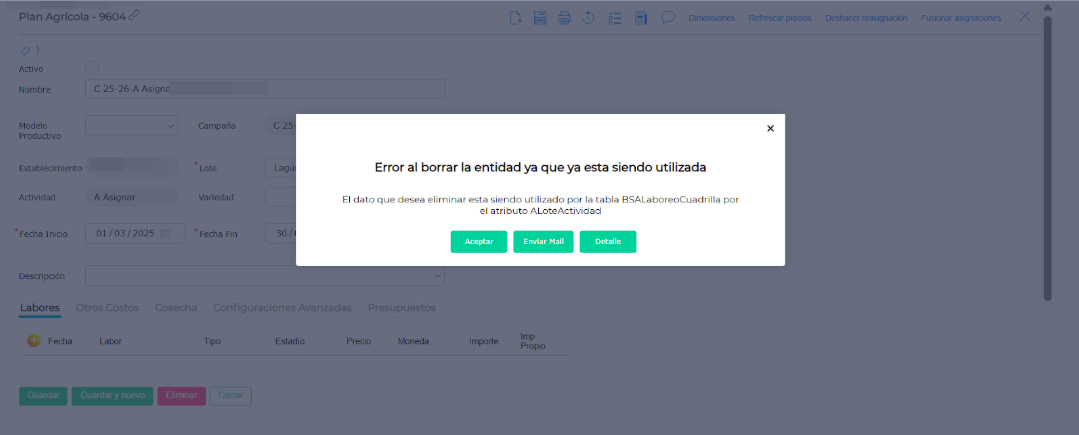Click the tag icon above Activo

pos(25,50)
